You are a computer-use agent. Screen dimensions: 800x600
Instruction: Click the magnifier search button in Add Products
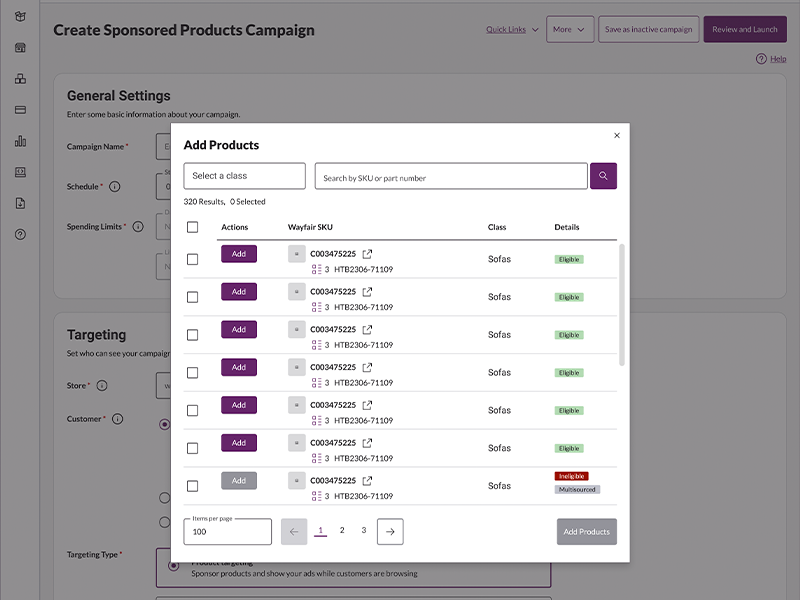click(603, 176)
